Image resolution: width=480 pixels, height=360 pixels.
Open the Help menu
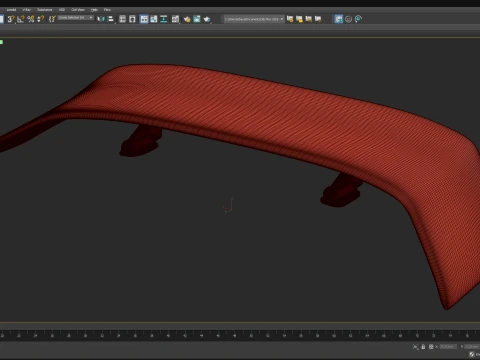coord(94,10)
